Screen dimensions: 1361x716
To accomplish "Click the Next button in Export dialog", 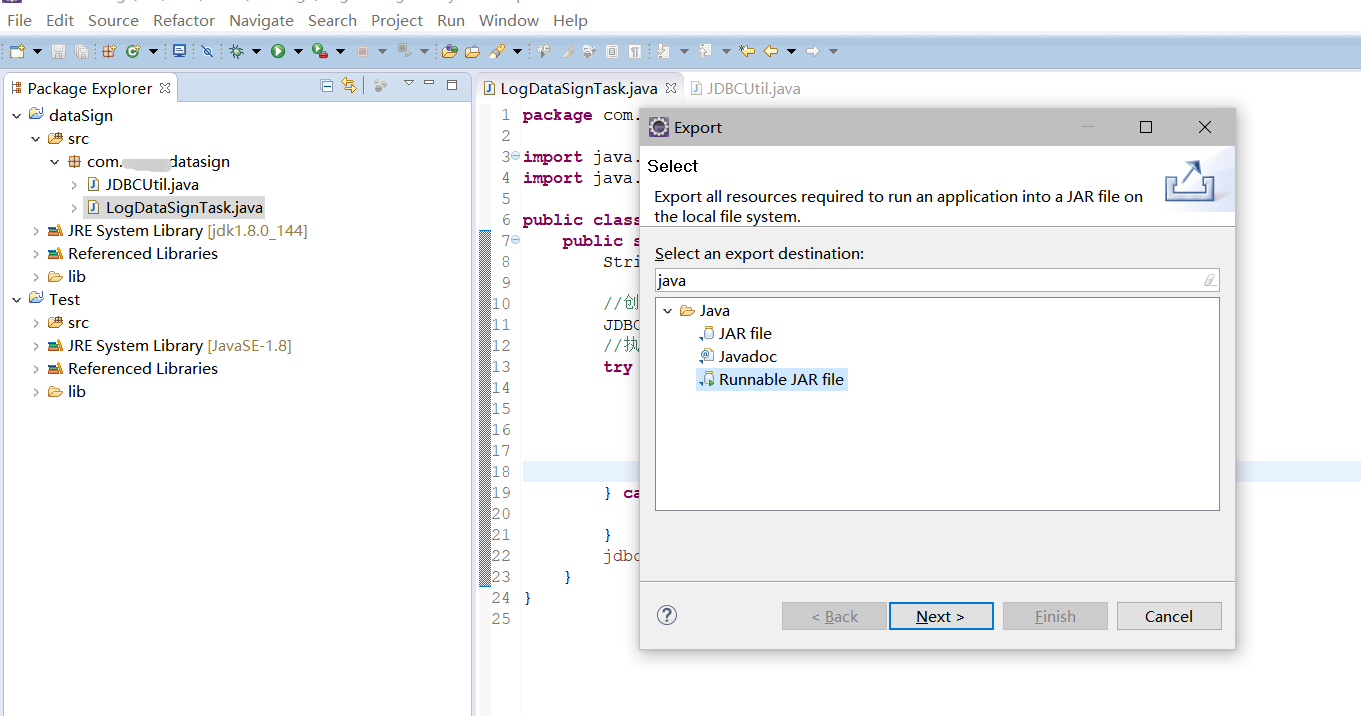I will (x=941, y=616).
